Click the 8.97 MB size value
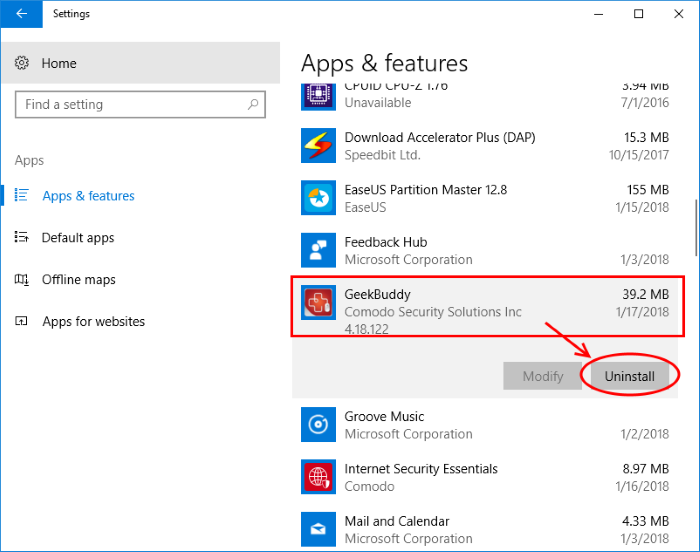This screenshot has height=552, width=700. [646, 468]
